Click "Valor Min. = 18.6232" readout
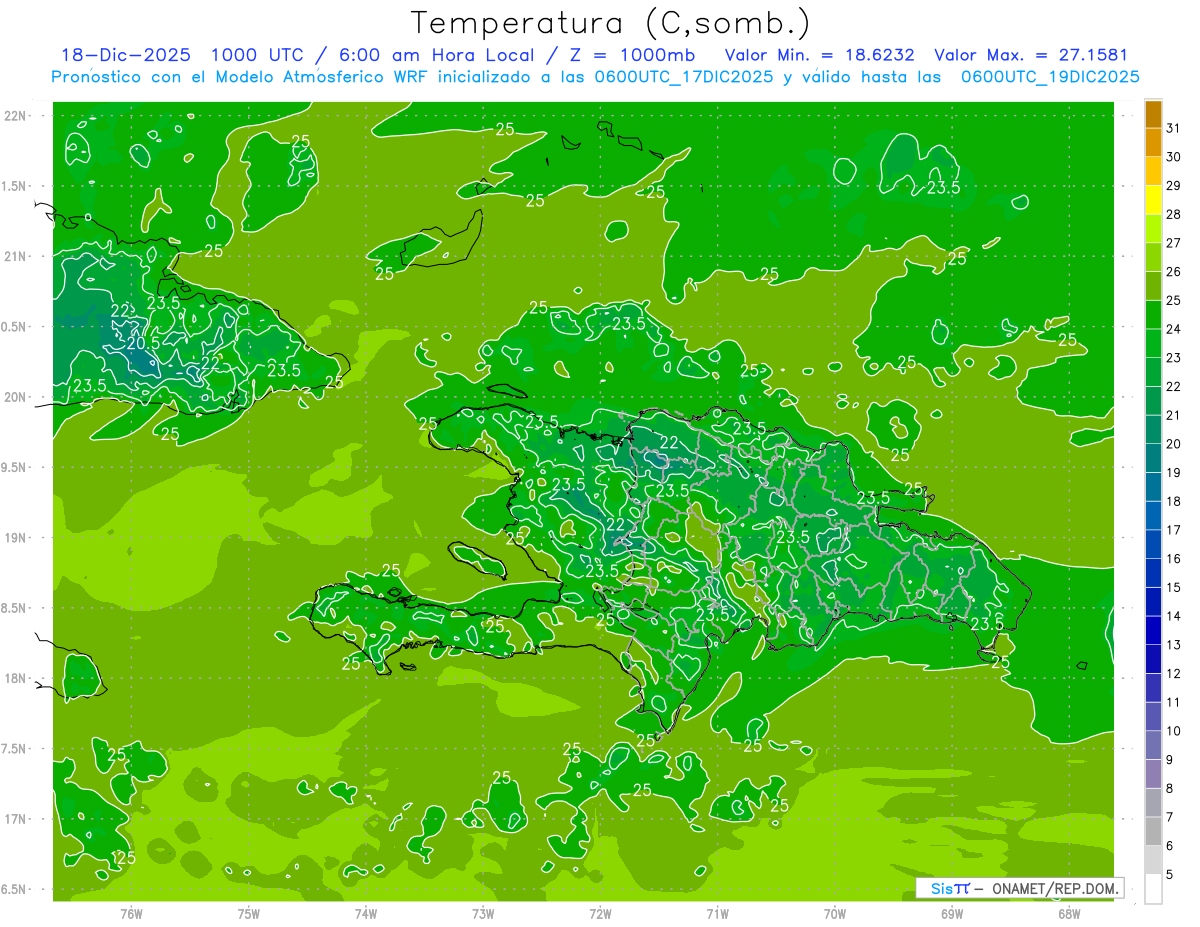The image size is (1200, 927). pyautogui.click(x=819, y=55)
